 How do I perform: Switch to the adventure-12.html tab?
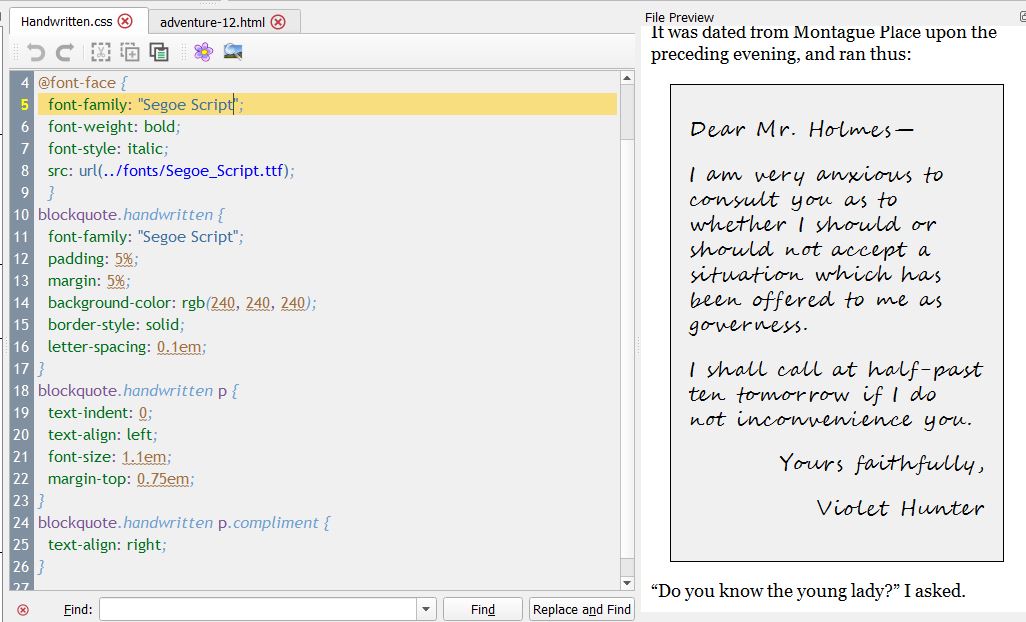212,22
